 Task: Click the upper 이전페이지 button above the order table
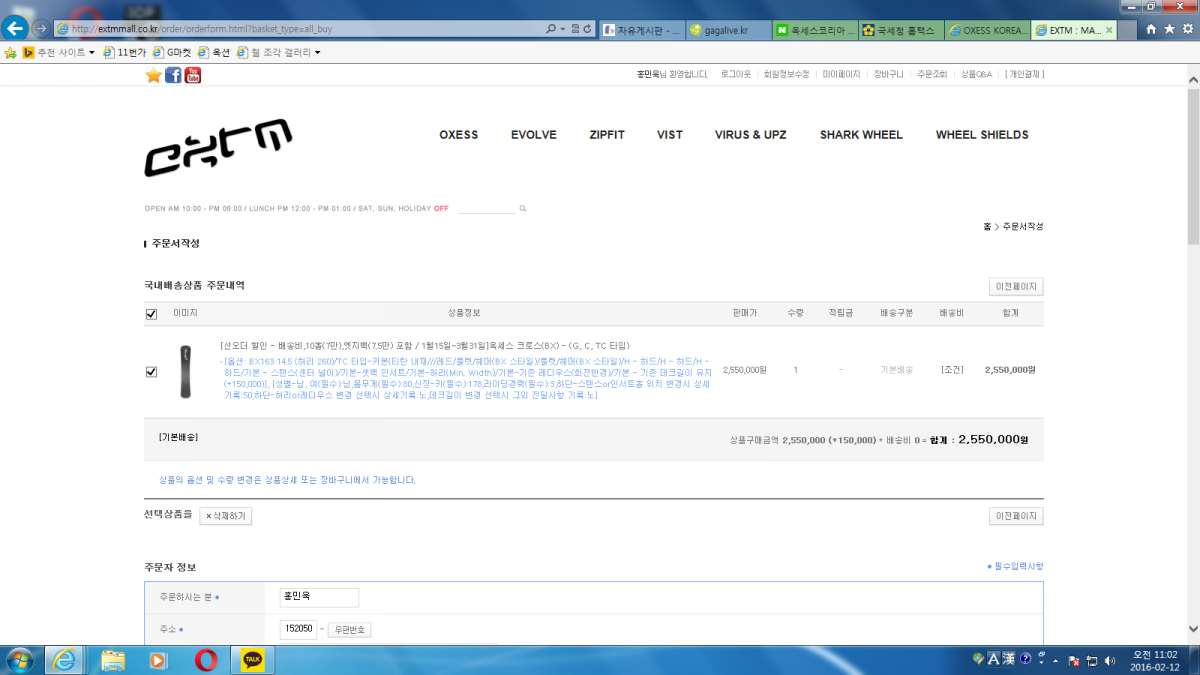[x=1016, y=287]
